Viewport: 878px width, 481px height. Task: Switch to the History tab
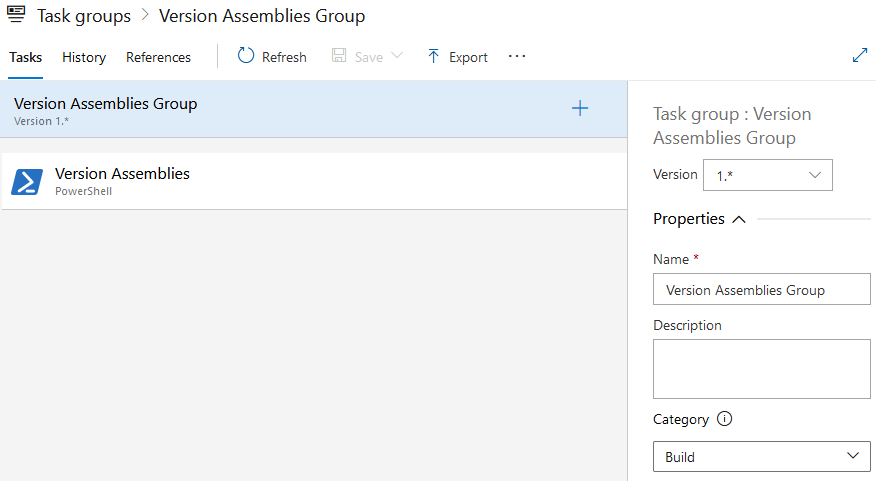pyautogui.click(x=84, y=57)
